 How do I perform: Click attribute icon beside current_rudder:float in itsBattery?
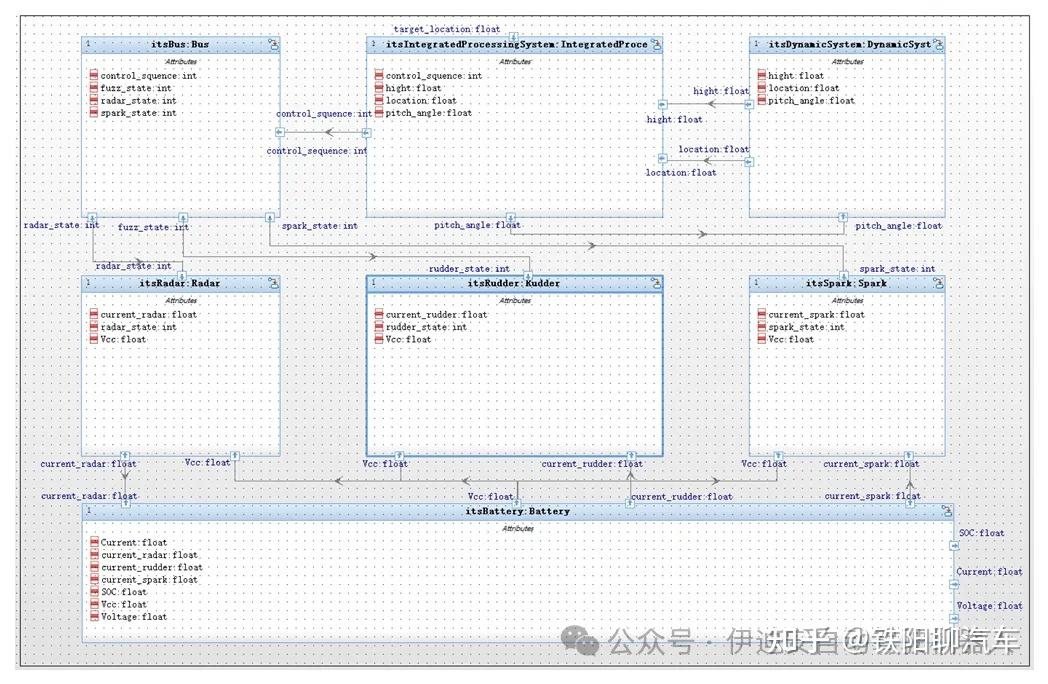(94, 567)
